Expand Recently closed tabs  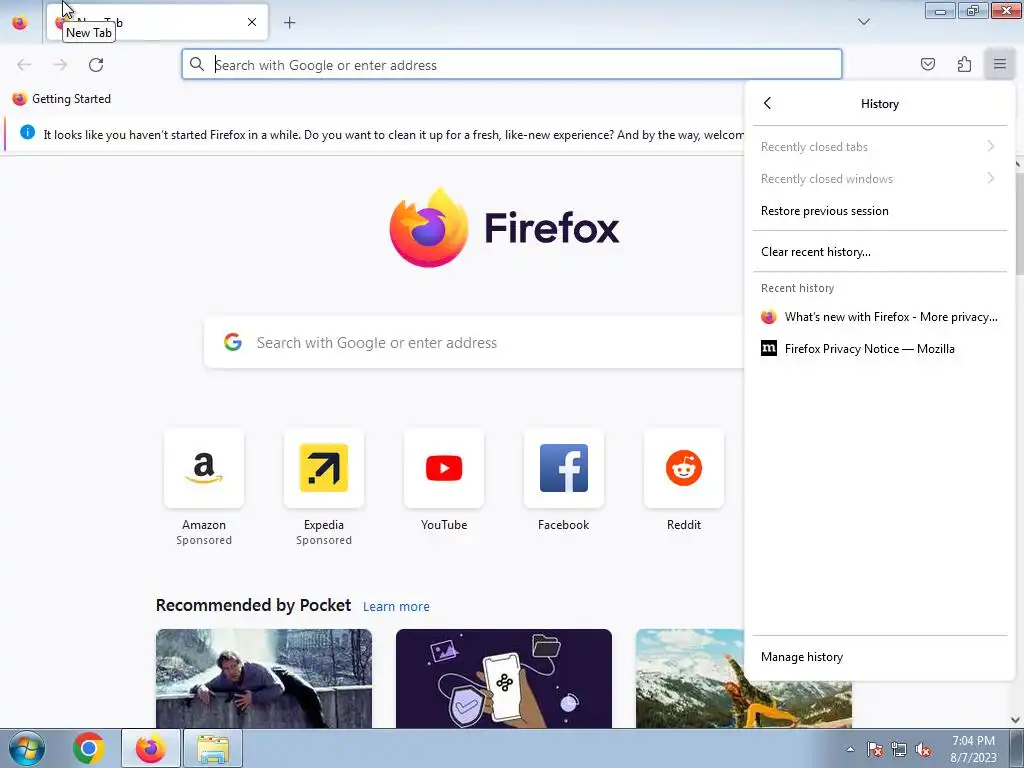click(879, 147)
